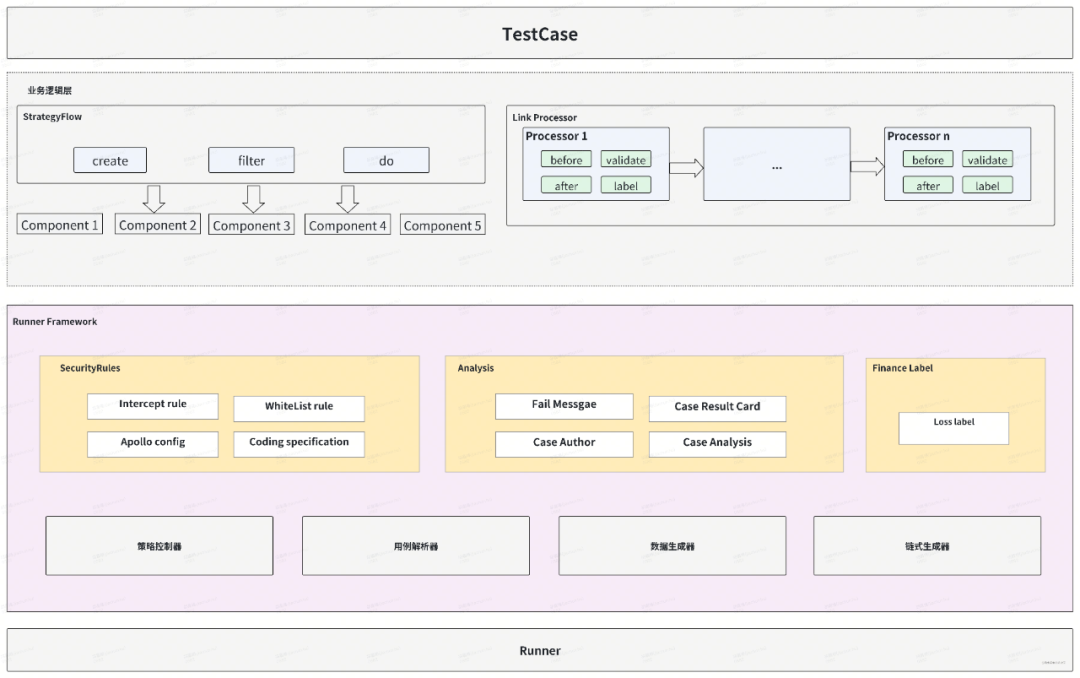Open the Intercept rule box
1080x678 pixels.
tap(153, 406)
